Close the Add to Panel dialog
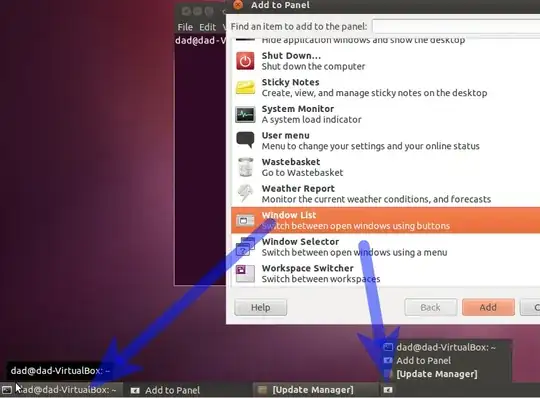The image size is (540, 398). pos(238,5)
